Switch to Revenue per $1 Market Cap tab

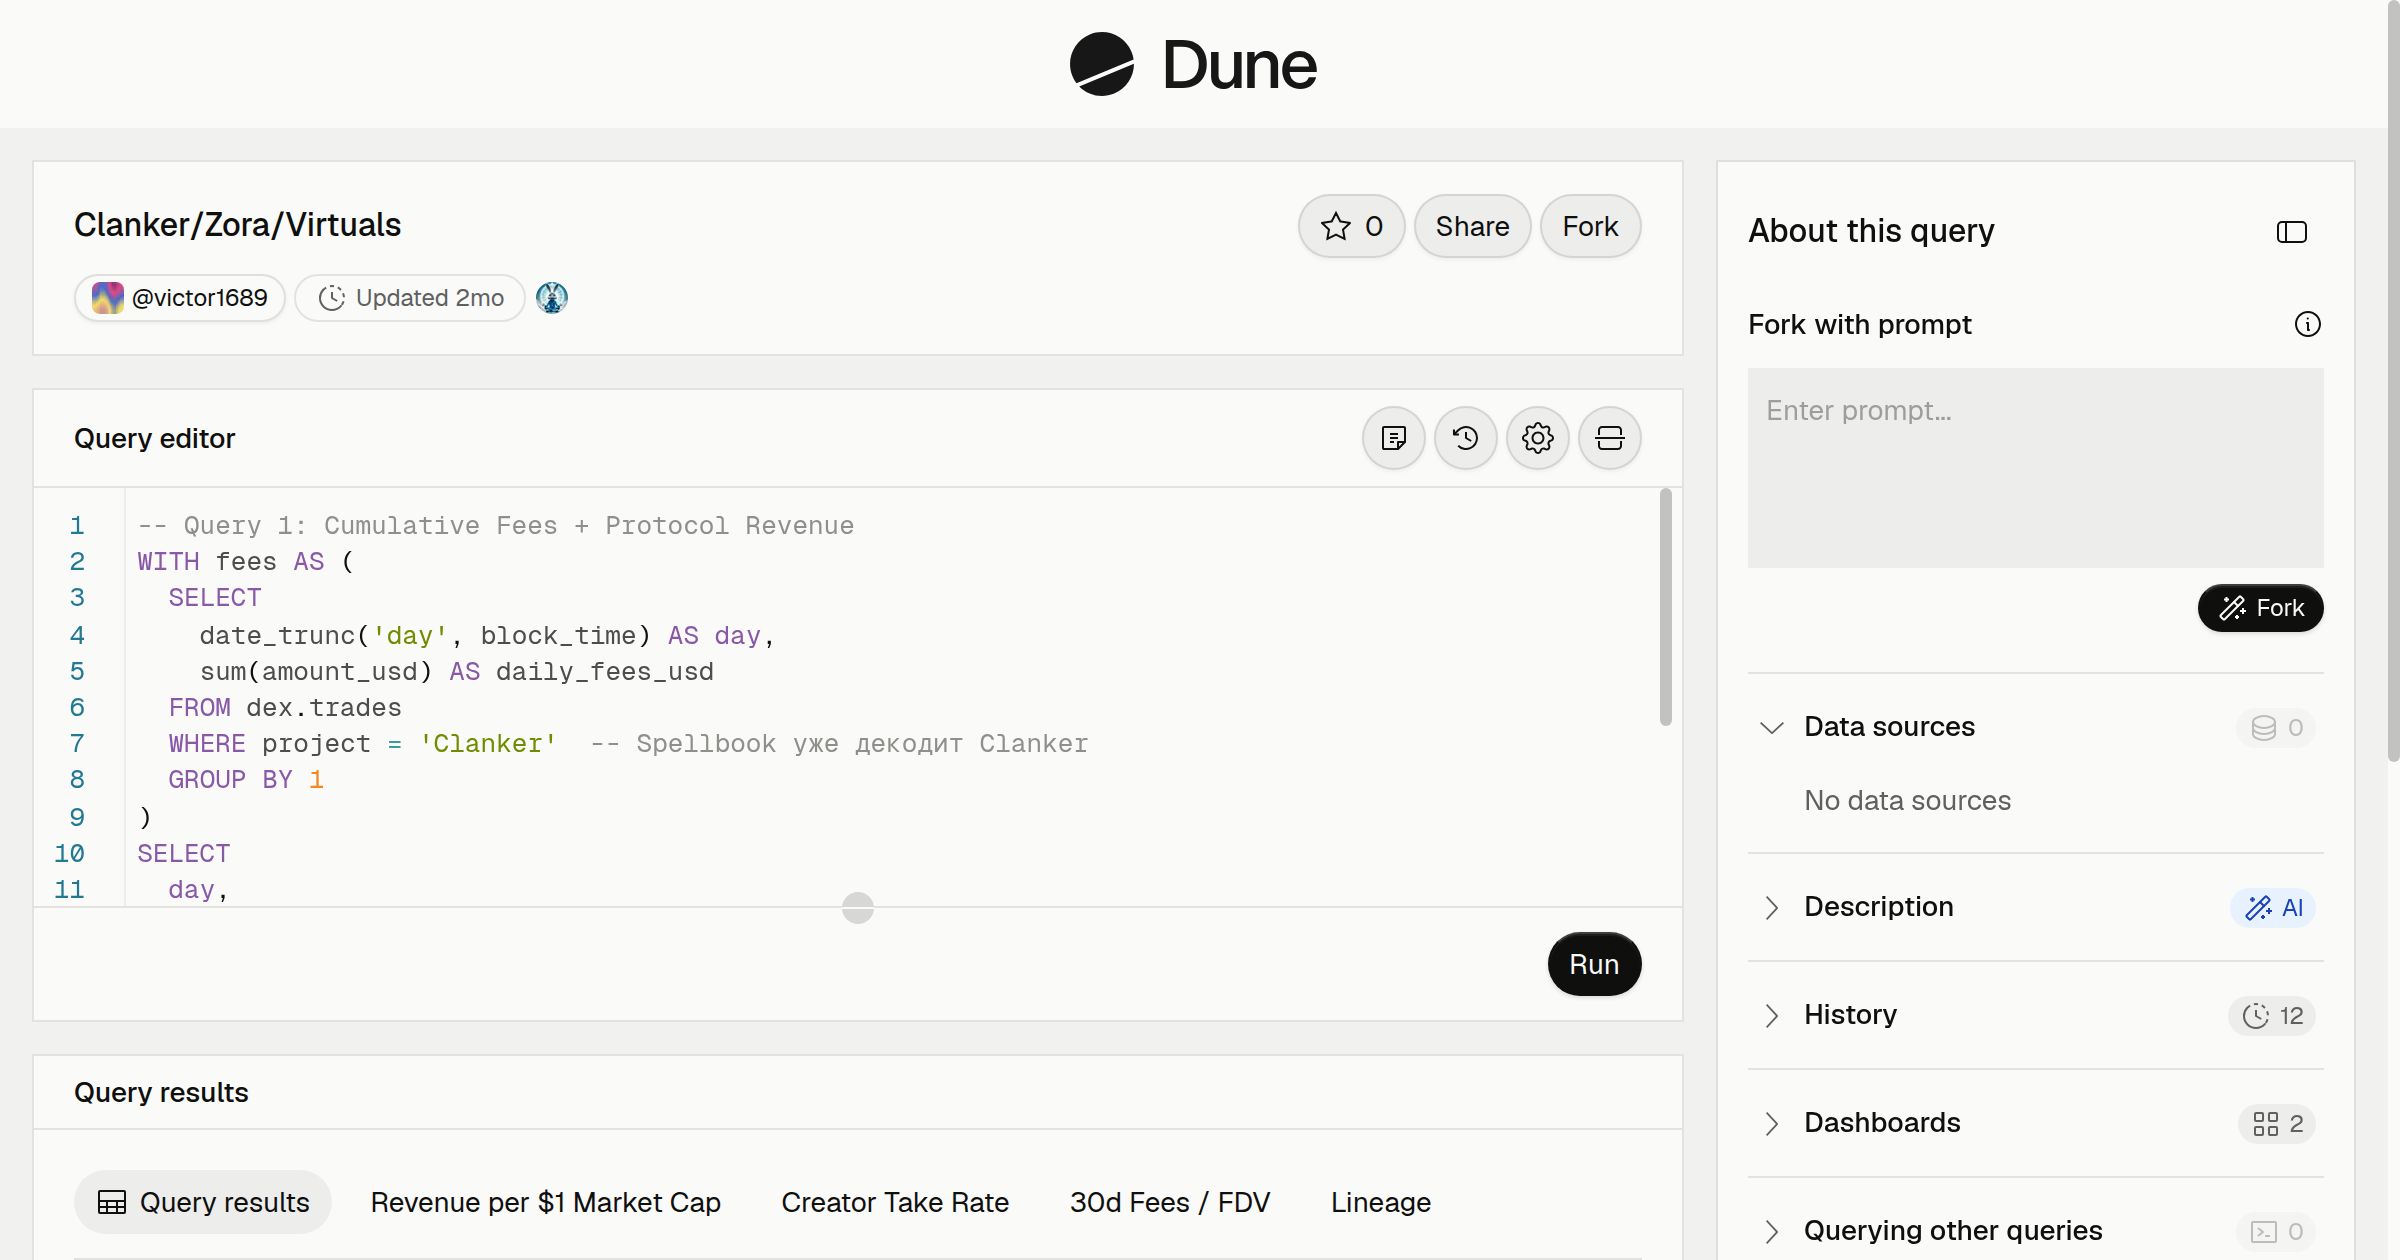tap(545, 1202)
